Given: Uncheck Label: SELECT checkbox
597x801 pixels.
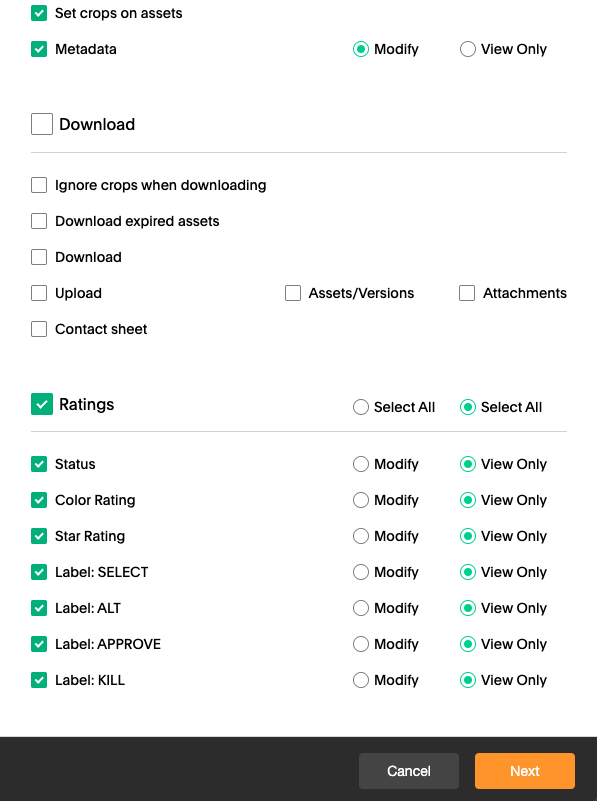Looking at the screenshot, I should (x=39, y=572).
